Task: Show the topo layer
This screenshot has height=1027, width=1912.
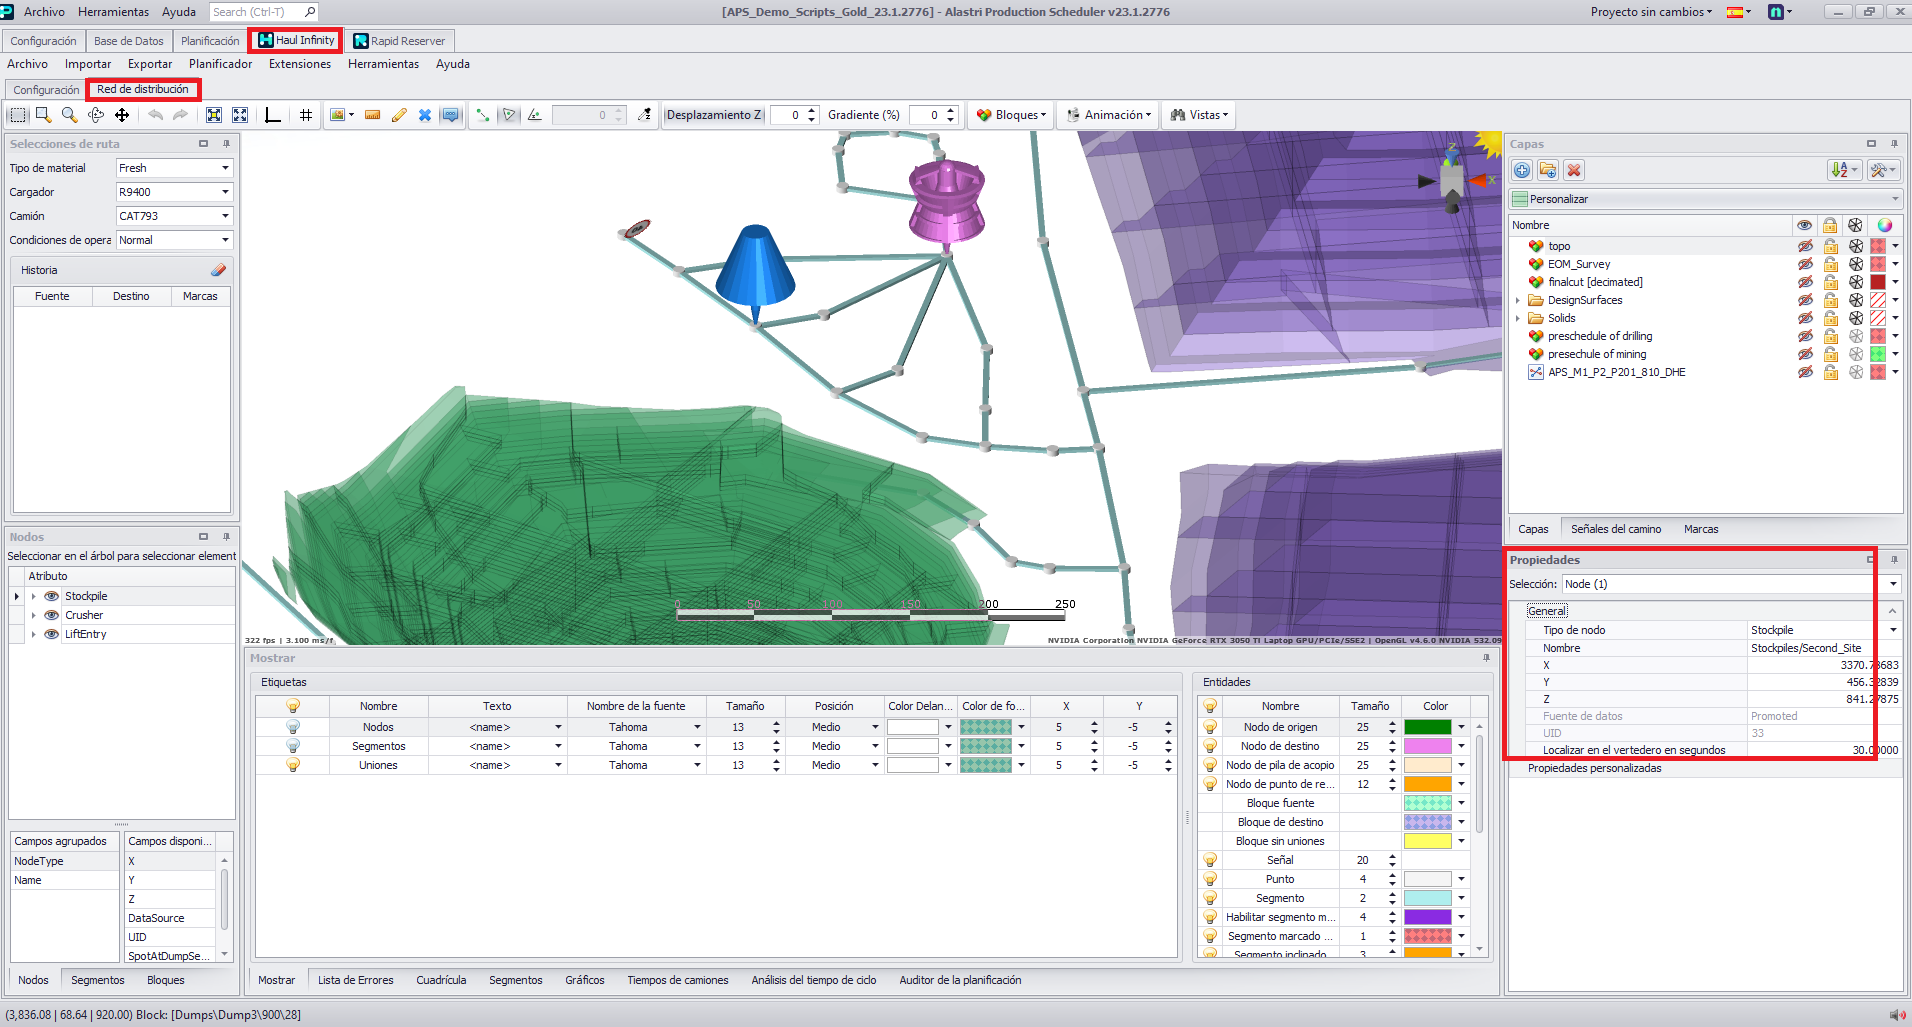Action: [1804, 246]
